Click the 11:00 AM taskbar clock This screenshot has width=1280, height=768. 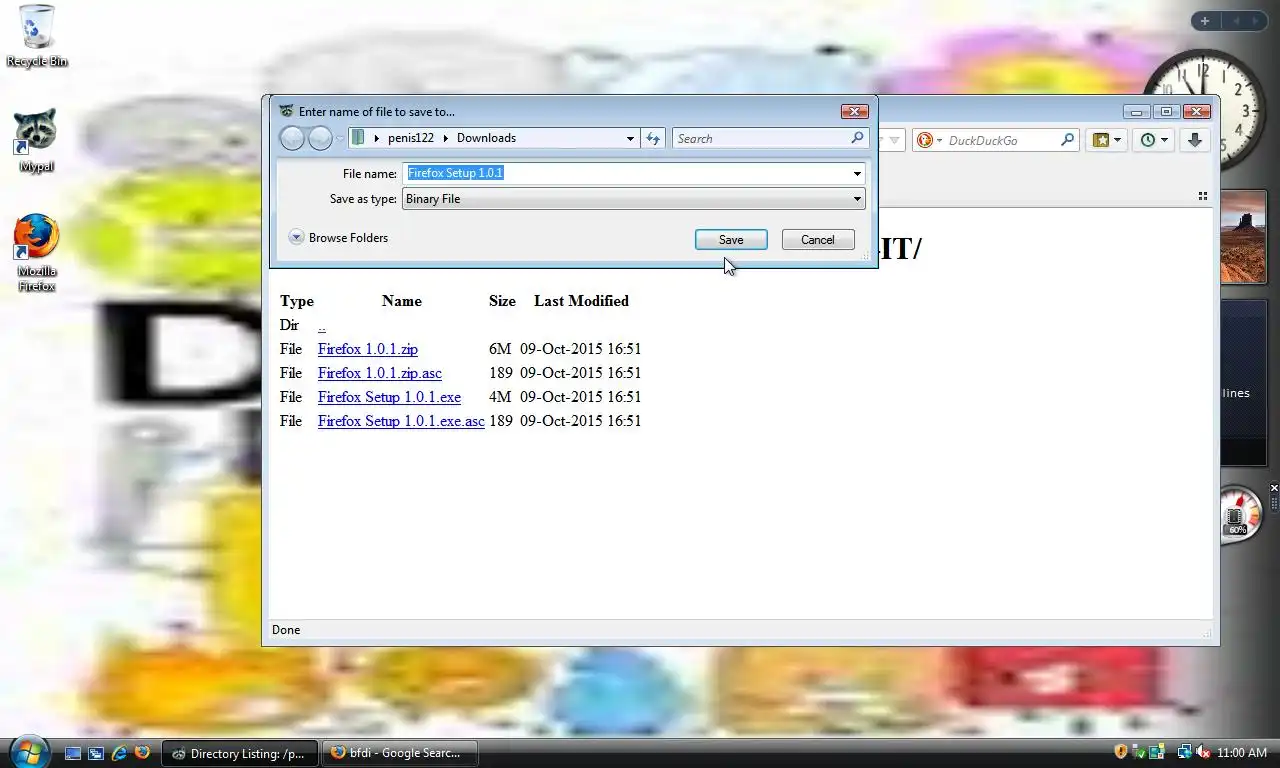point(1242,753)
